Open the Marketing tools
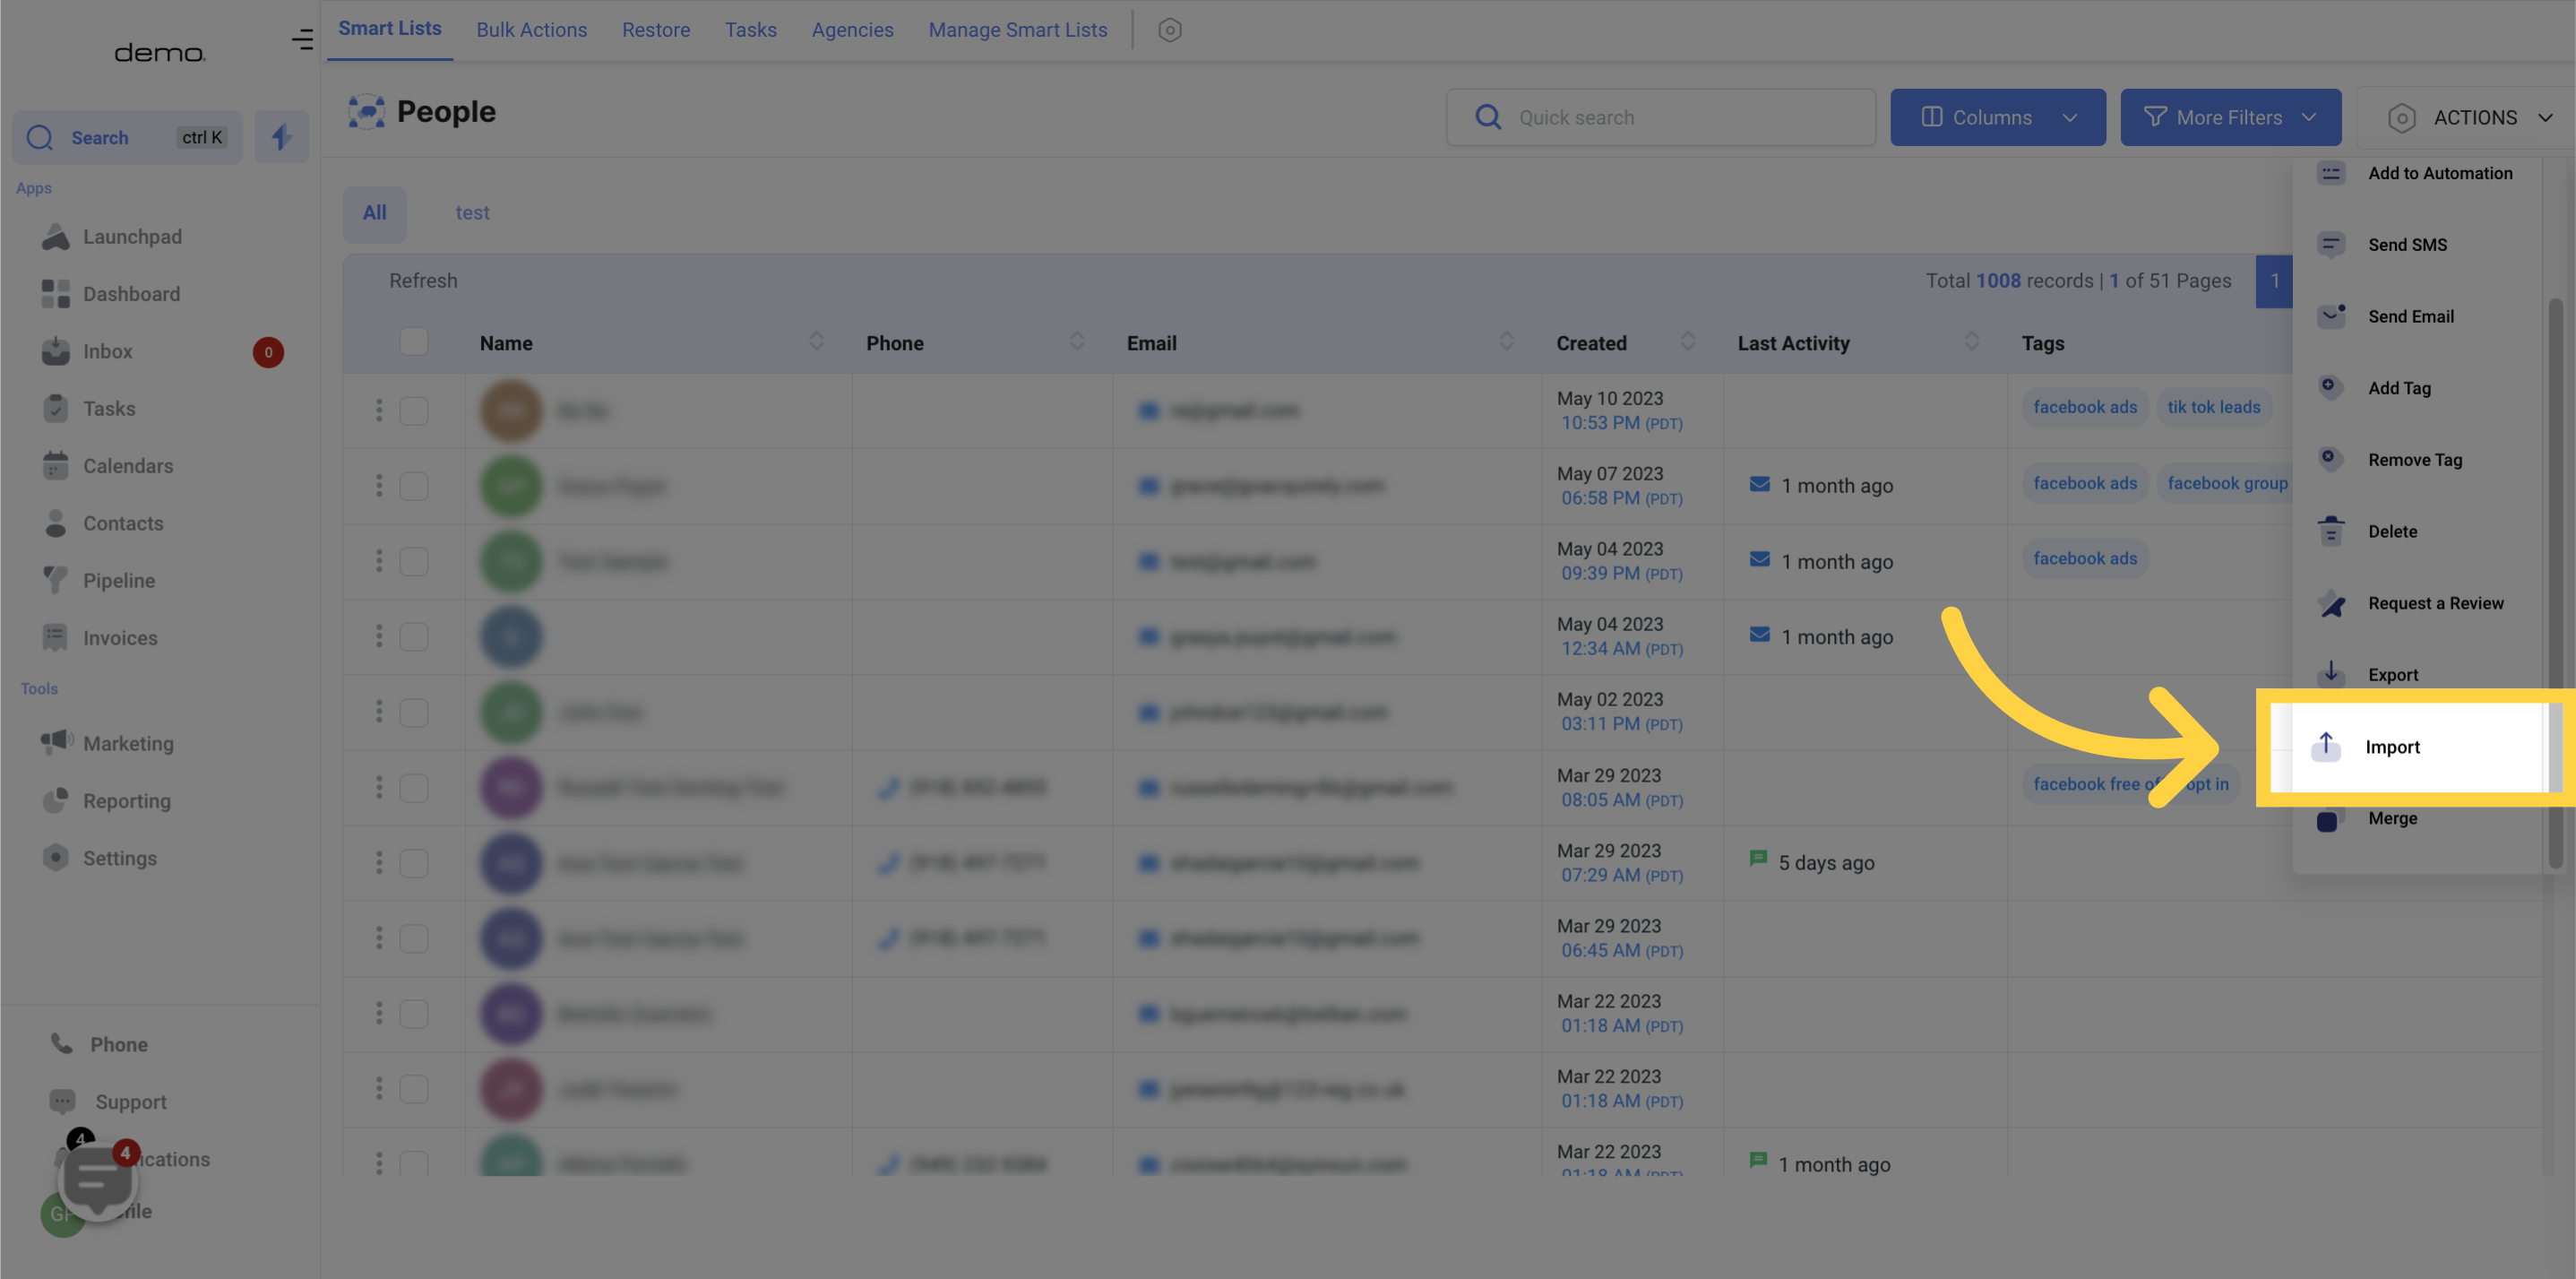Viewport: 2576px width, 1279px height. [x=108, y=744]
